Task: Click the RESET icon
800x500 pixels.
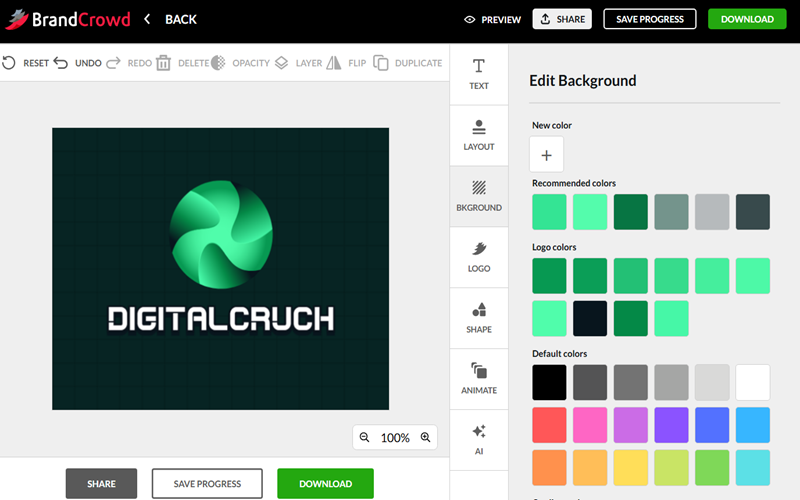Action: pos(9,63)
